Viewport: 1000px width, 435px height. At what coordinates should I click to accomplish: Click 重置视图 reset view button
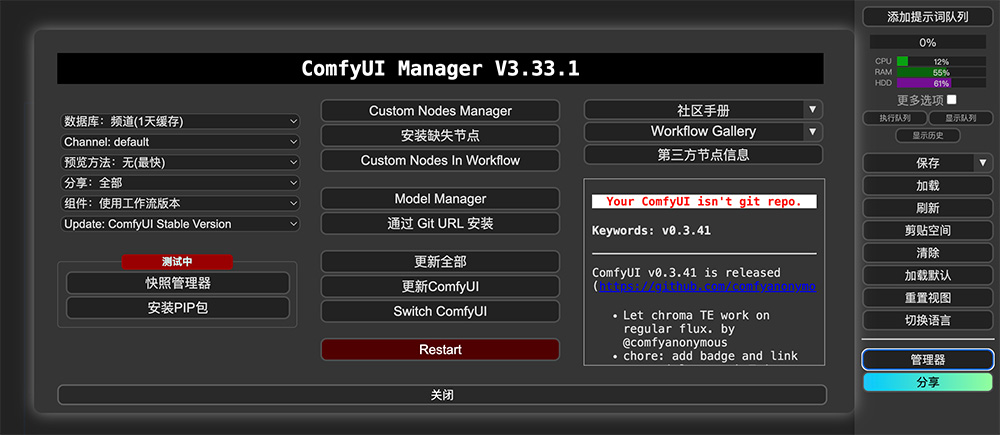928,297
